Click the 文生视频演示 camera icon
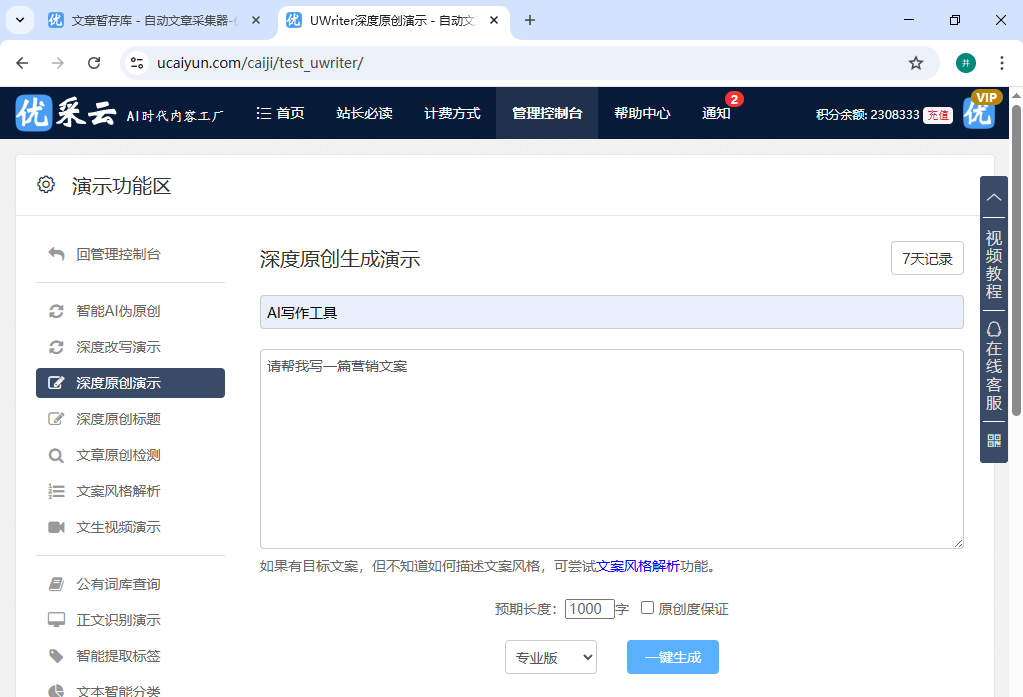The width and height of the screenshot is (1023, 697). (57, 527)
